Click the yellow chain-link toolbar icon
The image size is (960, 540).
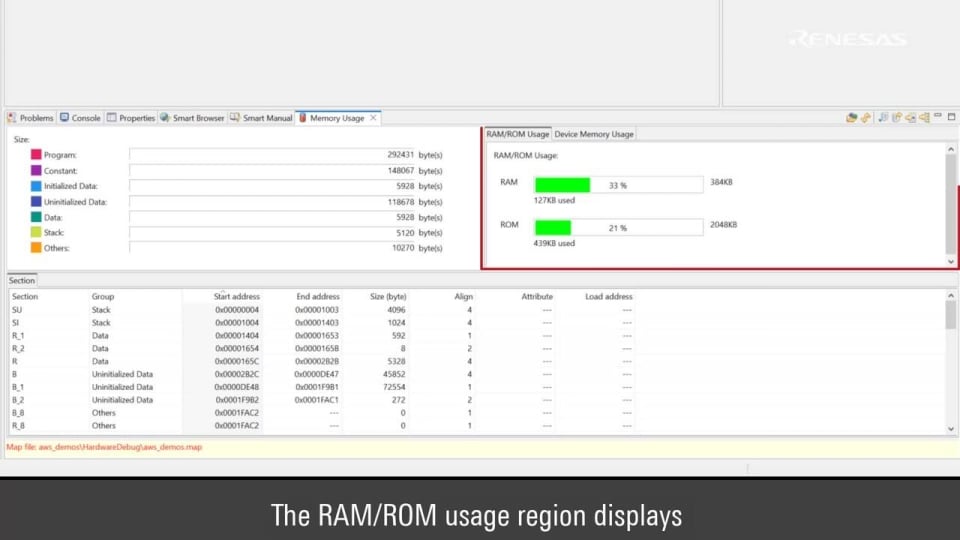click(866, 118)
